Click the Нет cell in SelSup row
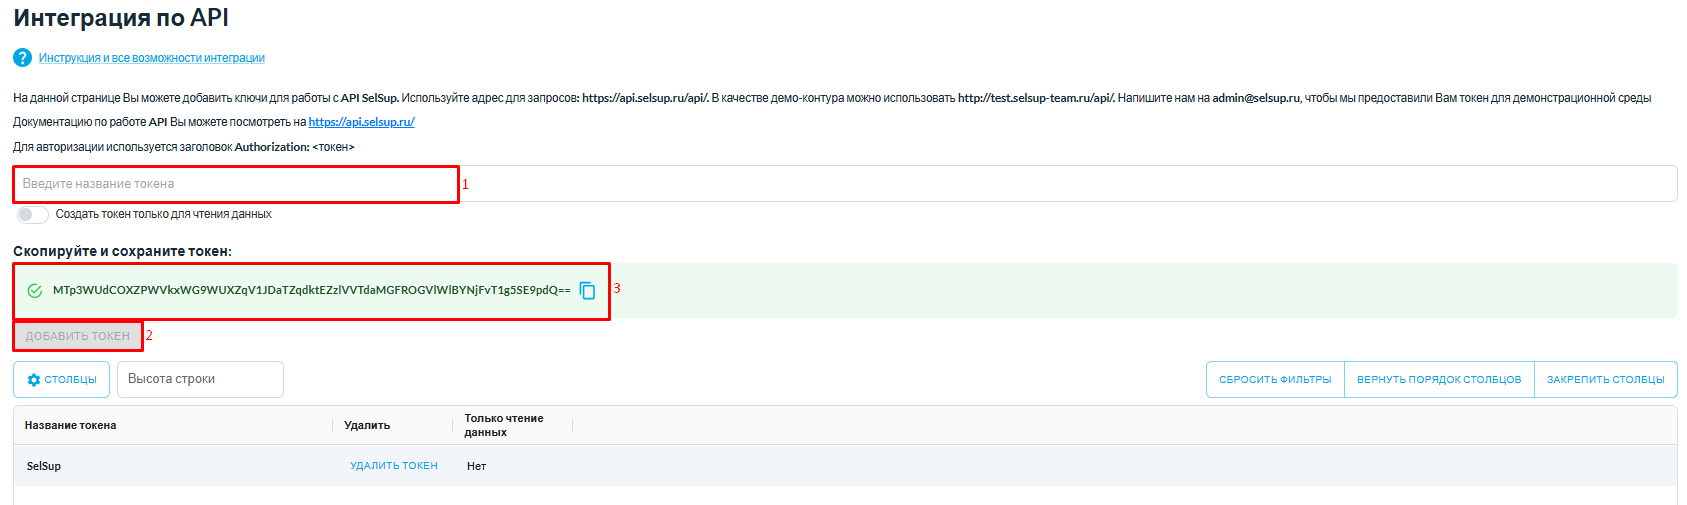The width and height of the screenshot is (1687, 505). 476,466
